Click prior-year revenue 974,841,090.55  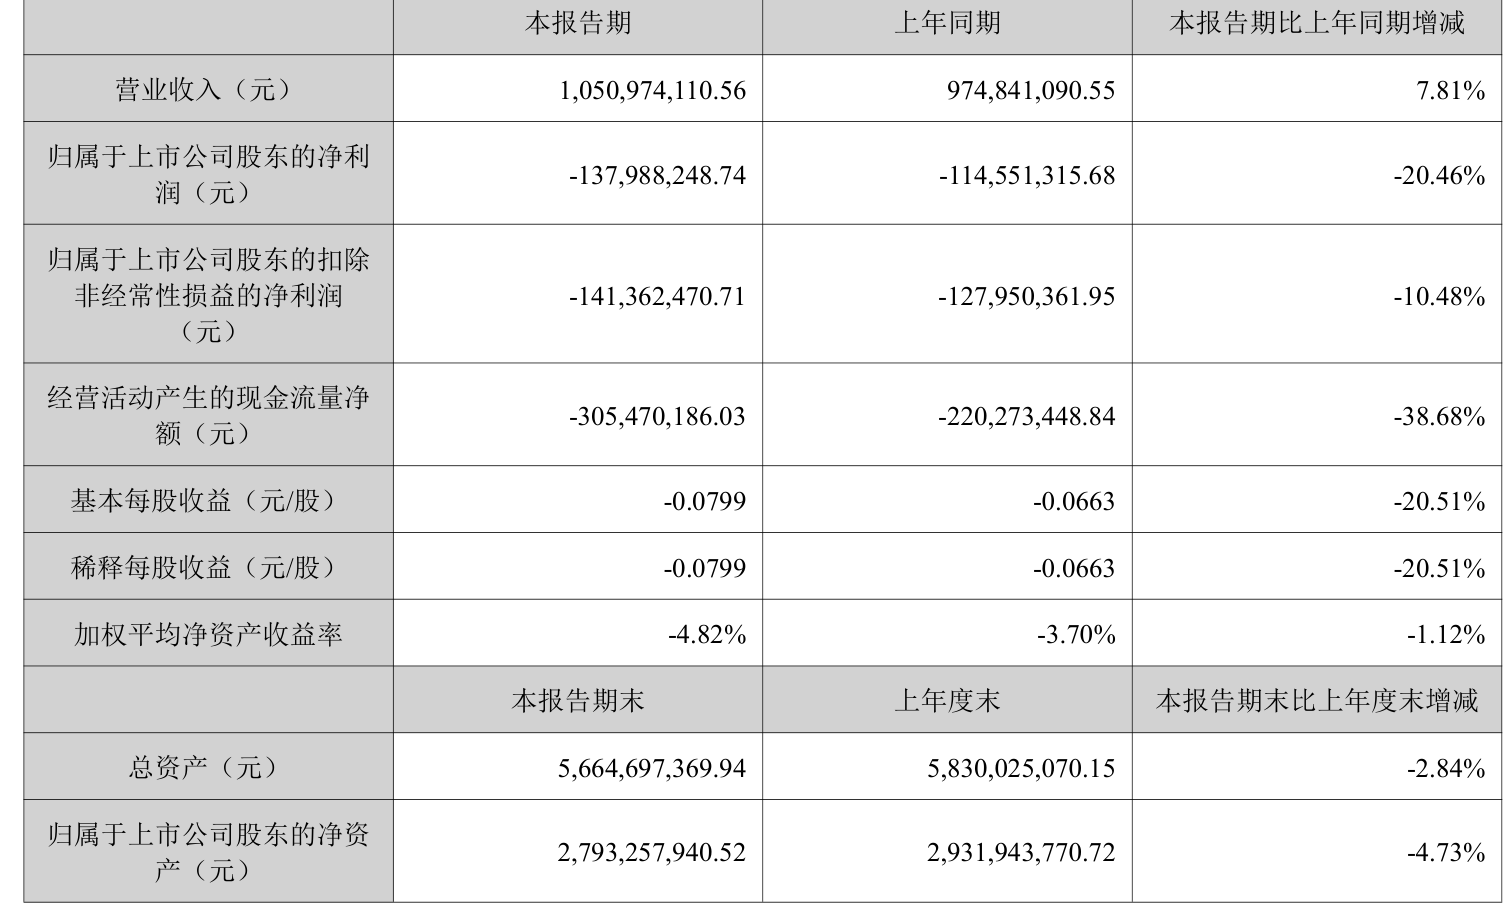pyautogui.click(x=1031, y=90)
